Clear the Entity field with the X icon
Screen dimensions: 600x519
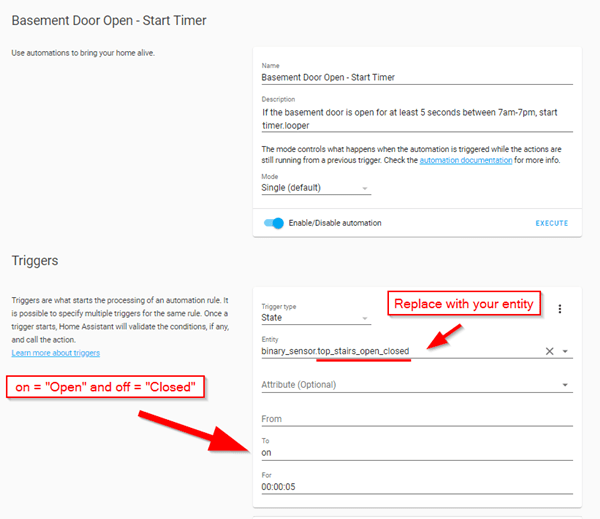coord(549,351)
